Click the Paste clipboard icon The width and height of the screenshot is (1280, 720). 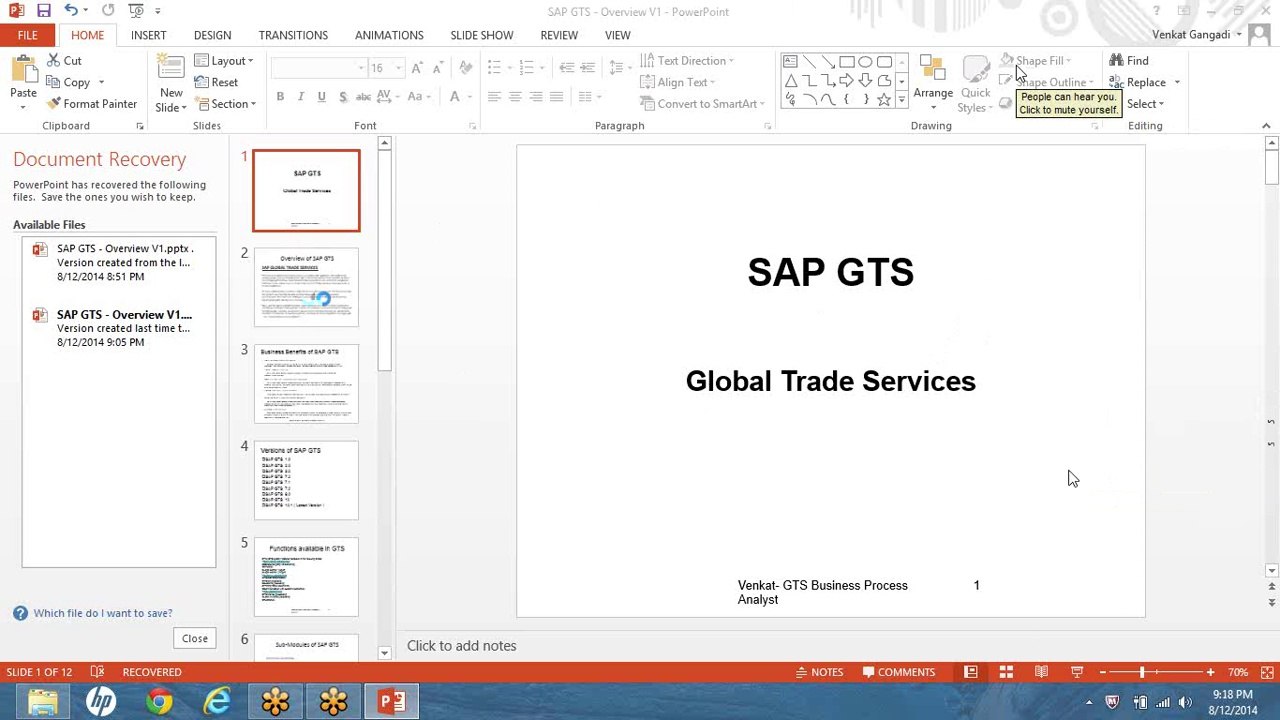23,71
